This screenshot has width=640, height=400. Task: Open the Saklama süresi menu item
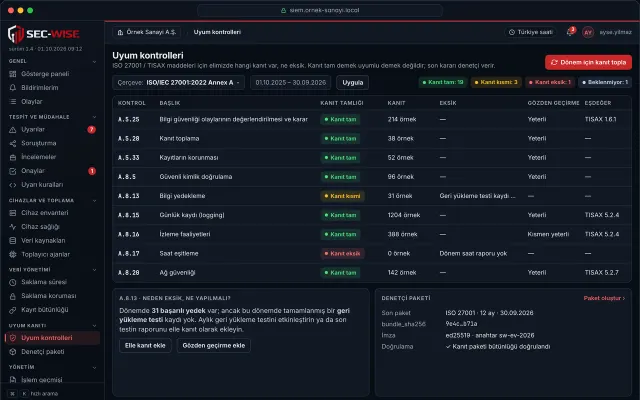coord(52,282)
